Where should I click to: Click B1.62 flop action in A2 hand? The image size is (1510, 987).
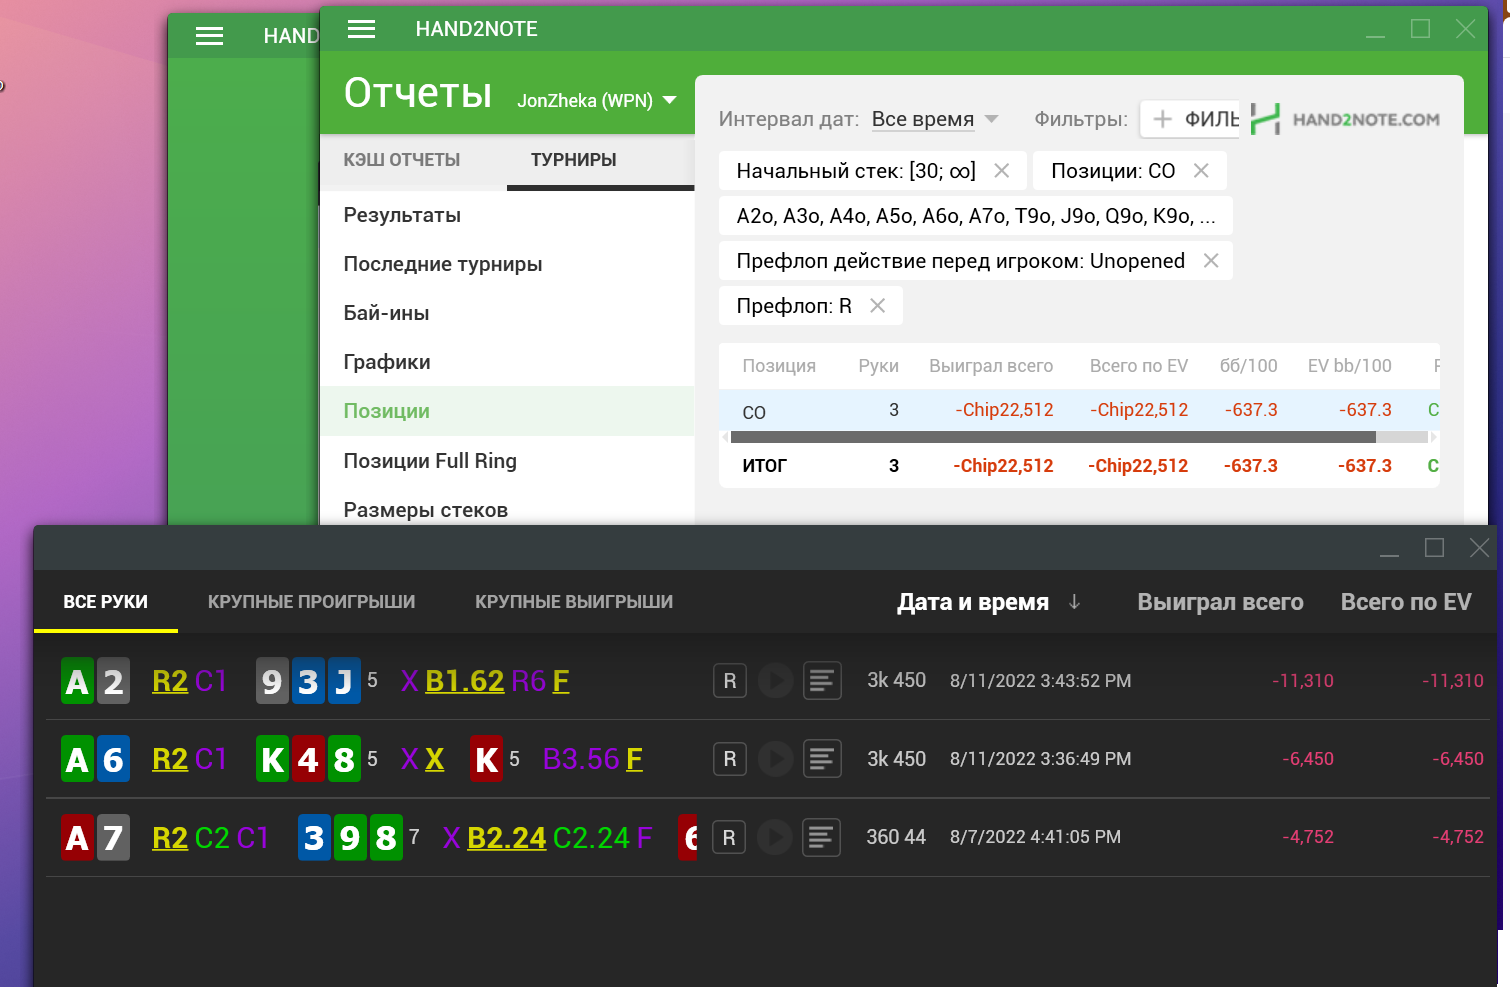coord(465,681)
